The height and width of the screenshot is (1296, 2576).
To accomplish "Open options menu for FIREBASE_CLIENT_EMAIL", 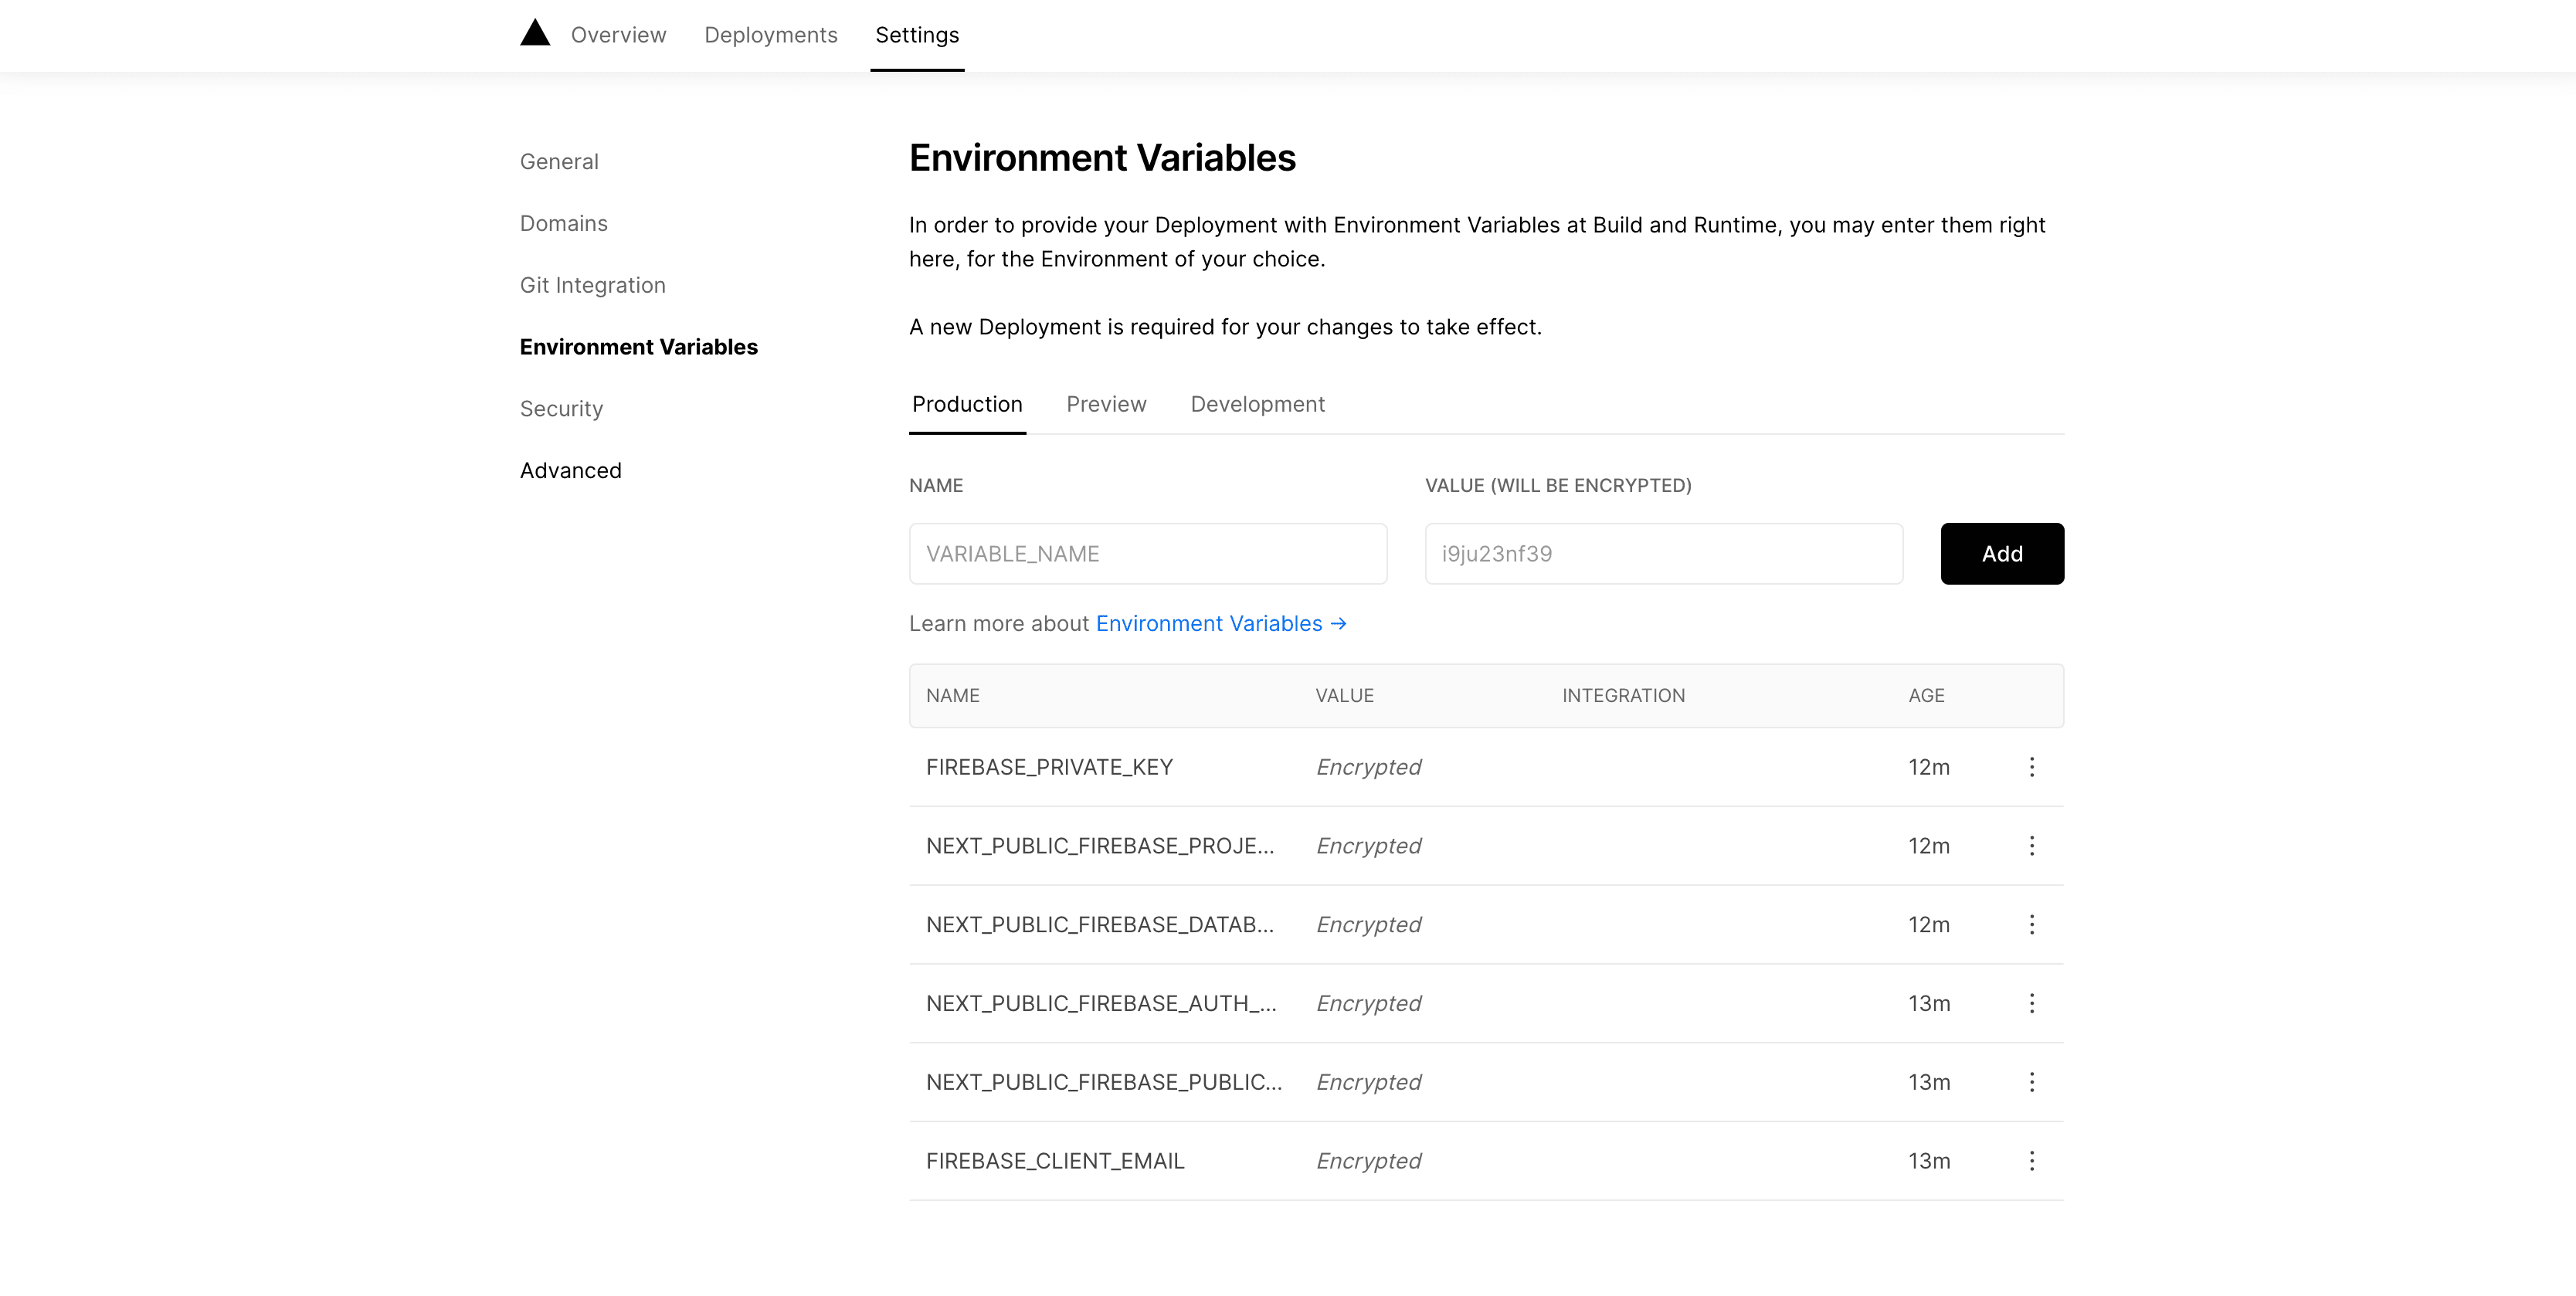I will tap(2031, 1161).
